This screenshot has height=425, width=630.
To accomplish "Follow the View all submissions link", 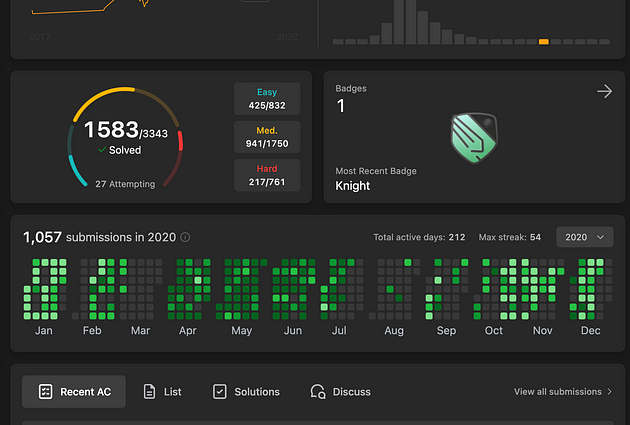I will (563, 392).
